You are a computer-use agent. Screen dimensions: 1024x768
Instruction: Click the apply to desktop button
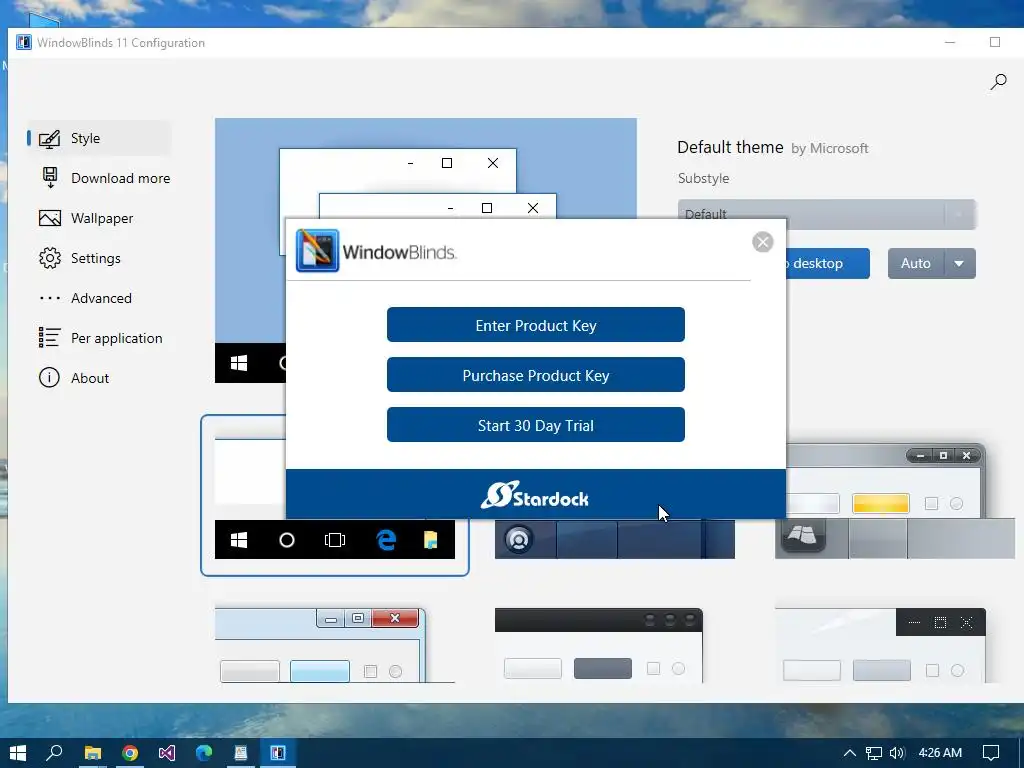(828, 263)
